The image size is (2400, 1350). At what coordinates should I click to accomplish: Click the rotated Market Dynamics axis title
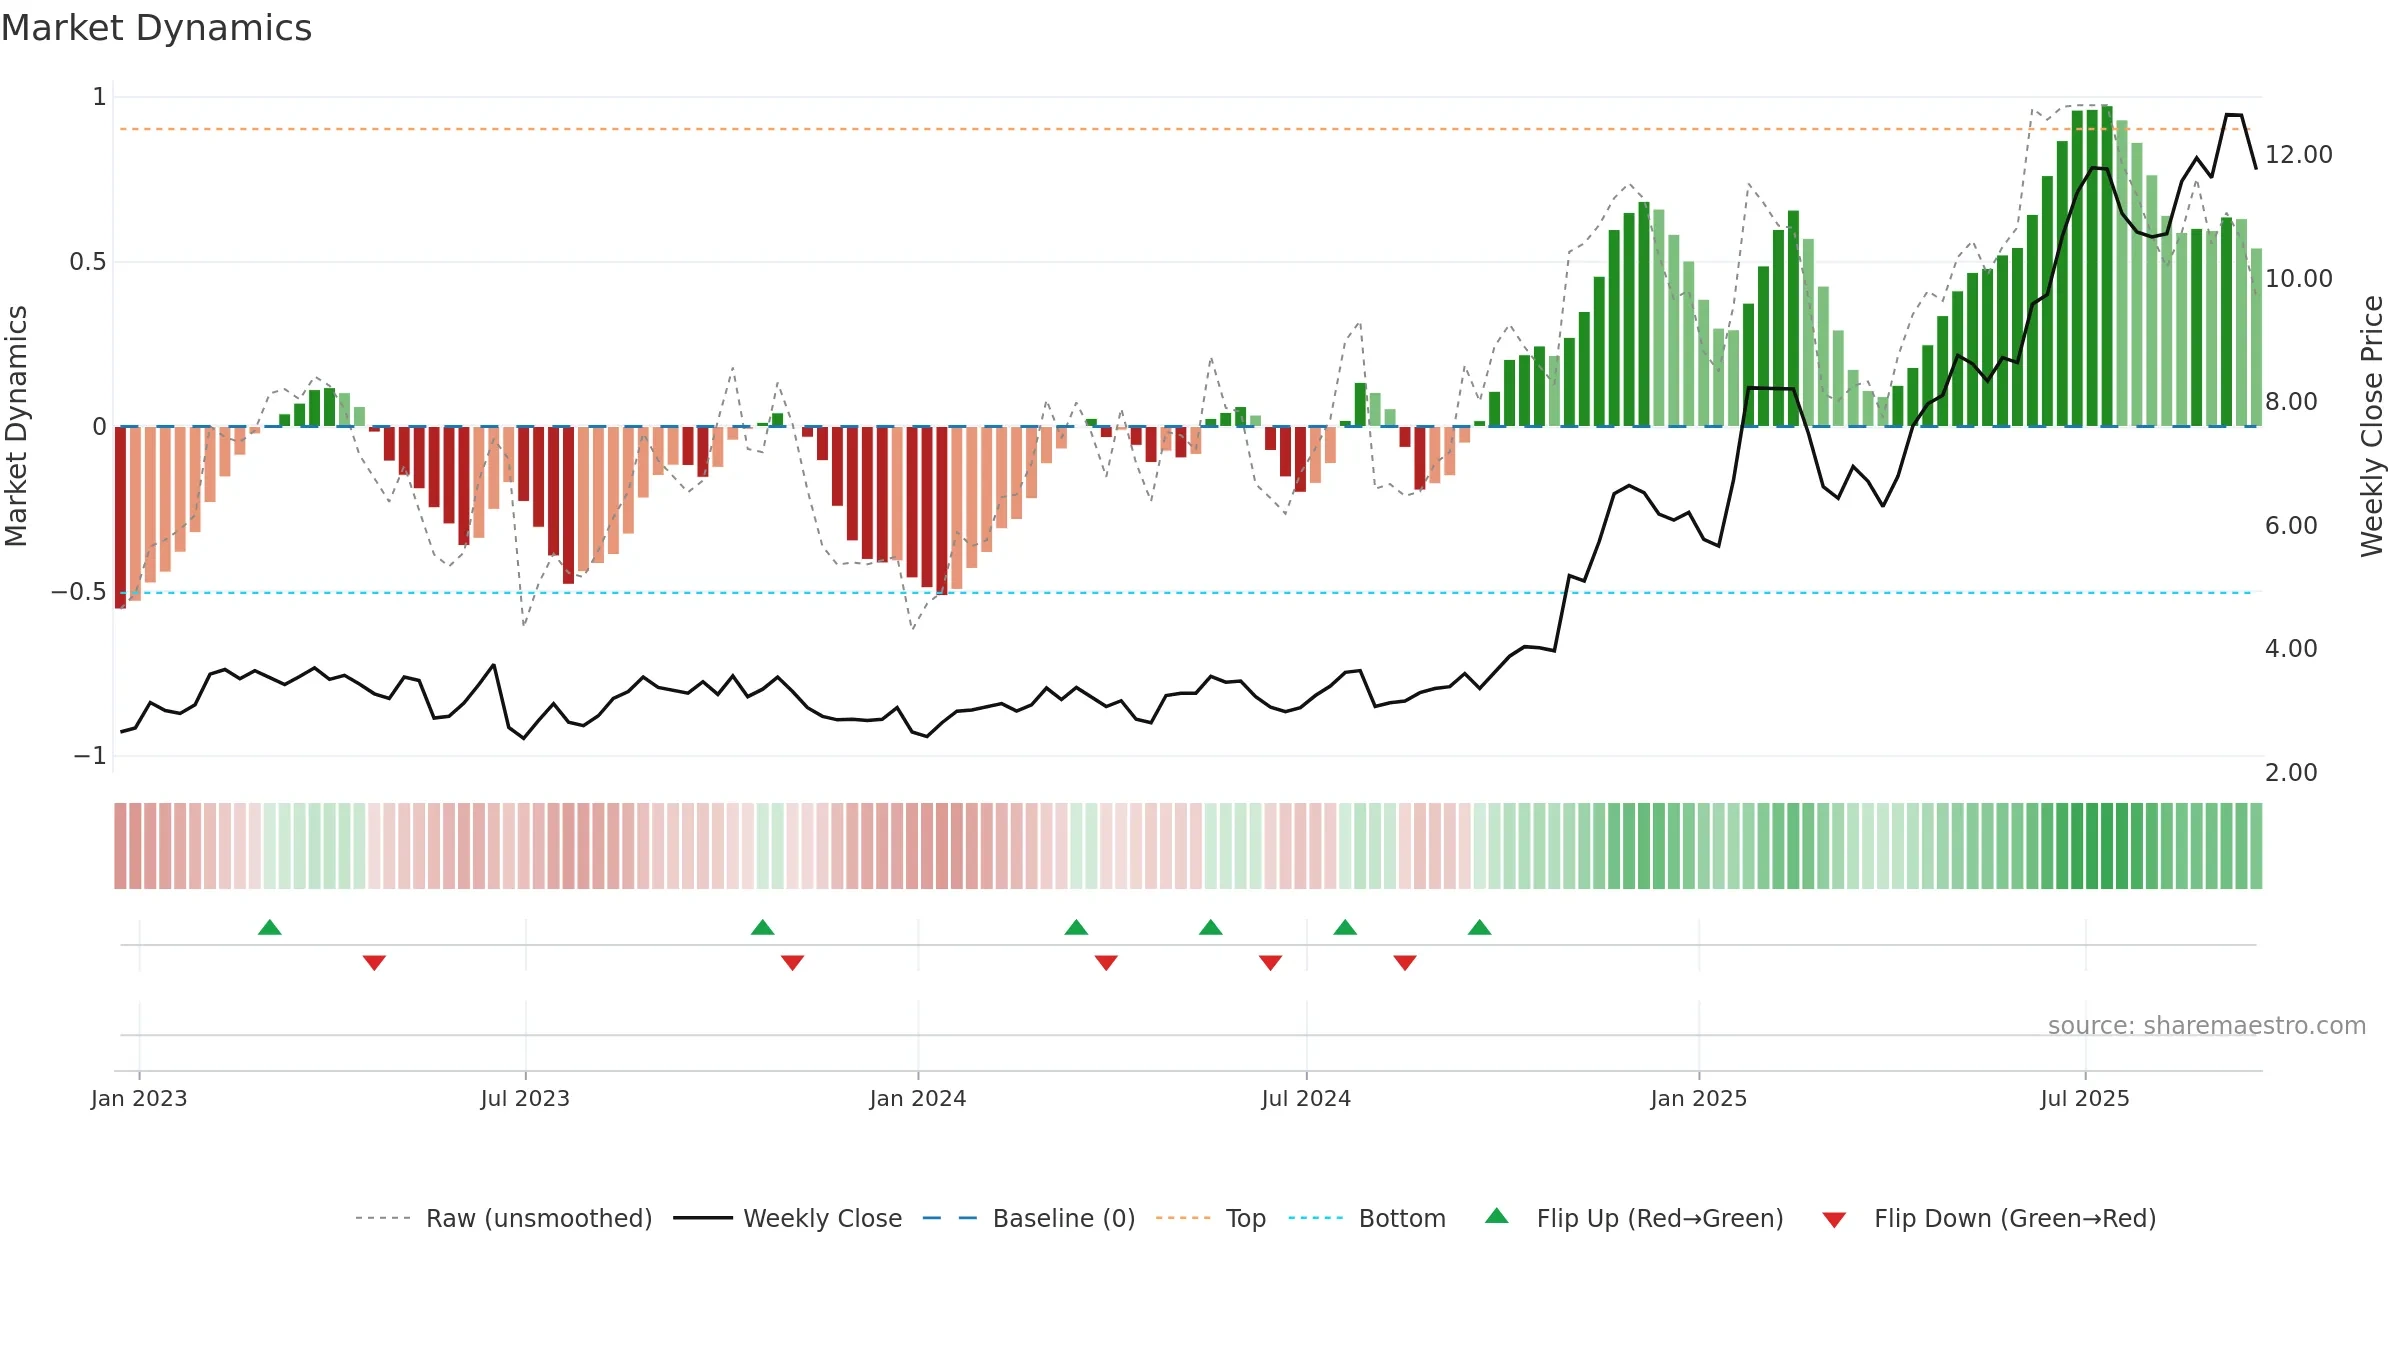point(16,426)
